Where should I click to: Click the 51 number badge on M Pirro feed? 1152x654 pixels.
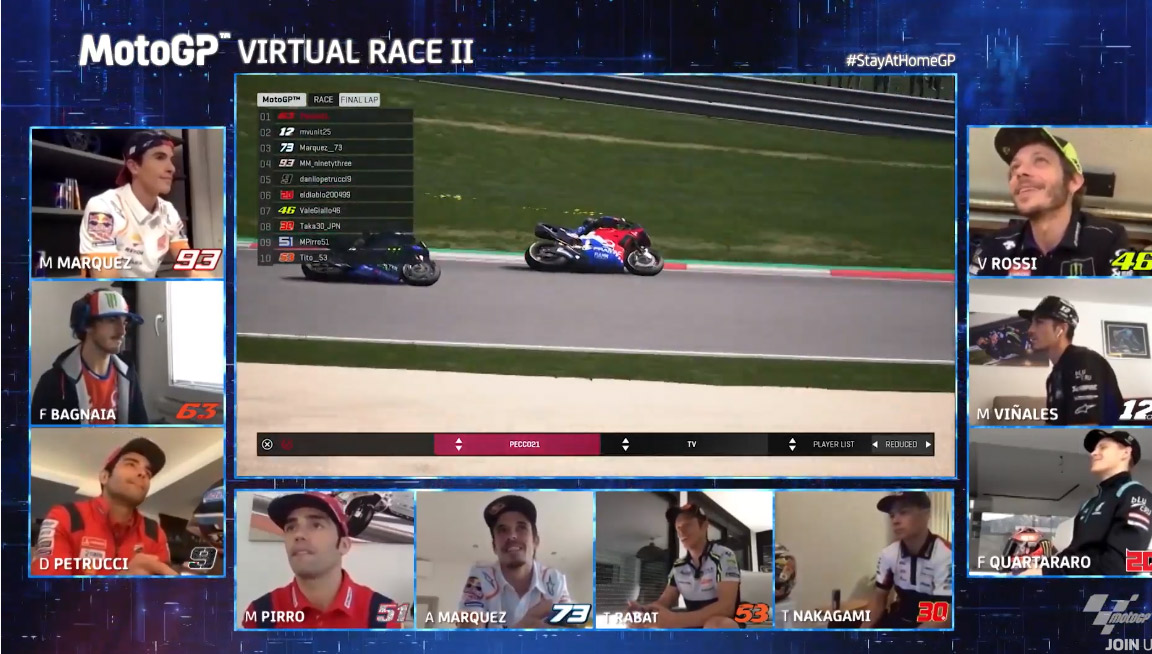pyautogui.click(x=392, y=612)
